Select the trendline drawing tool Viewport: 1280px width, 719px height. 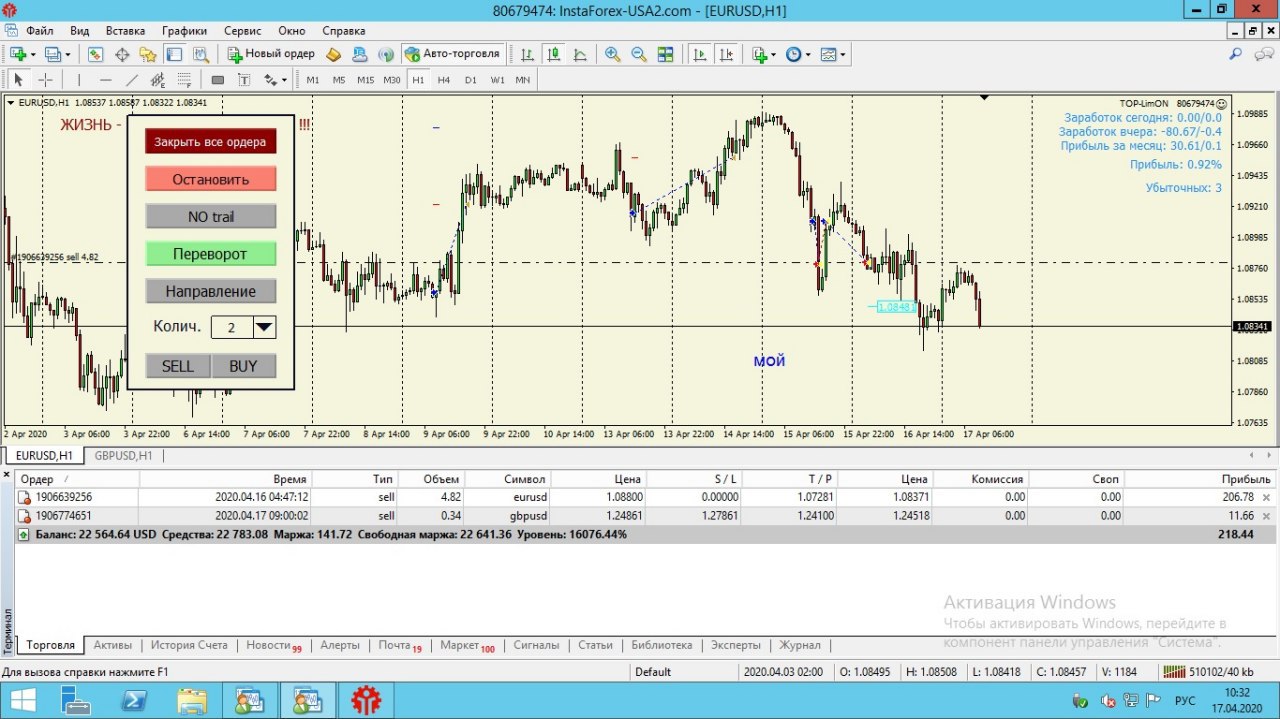[x=132, y=80]
